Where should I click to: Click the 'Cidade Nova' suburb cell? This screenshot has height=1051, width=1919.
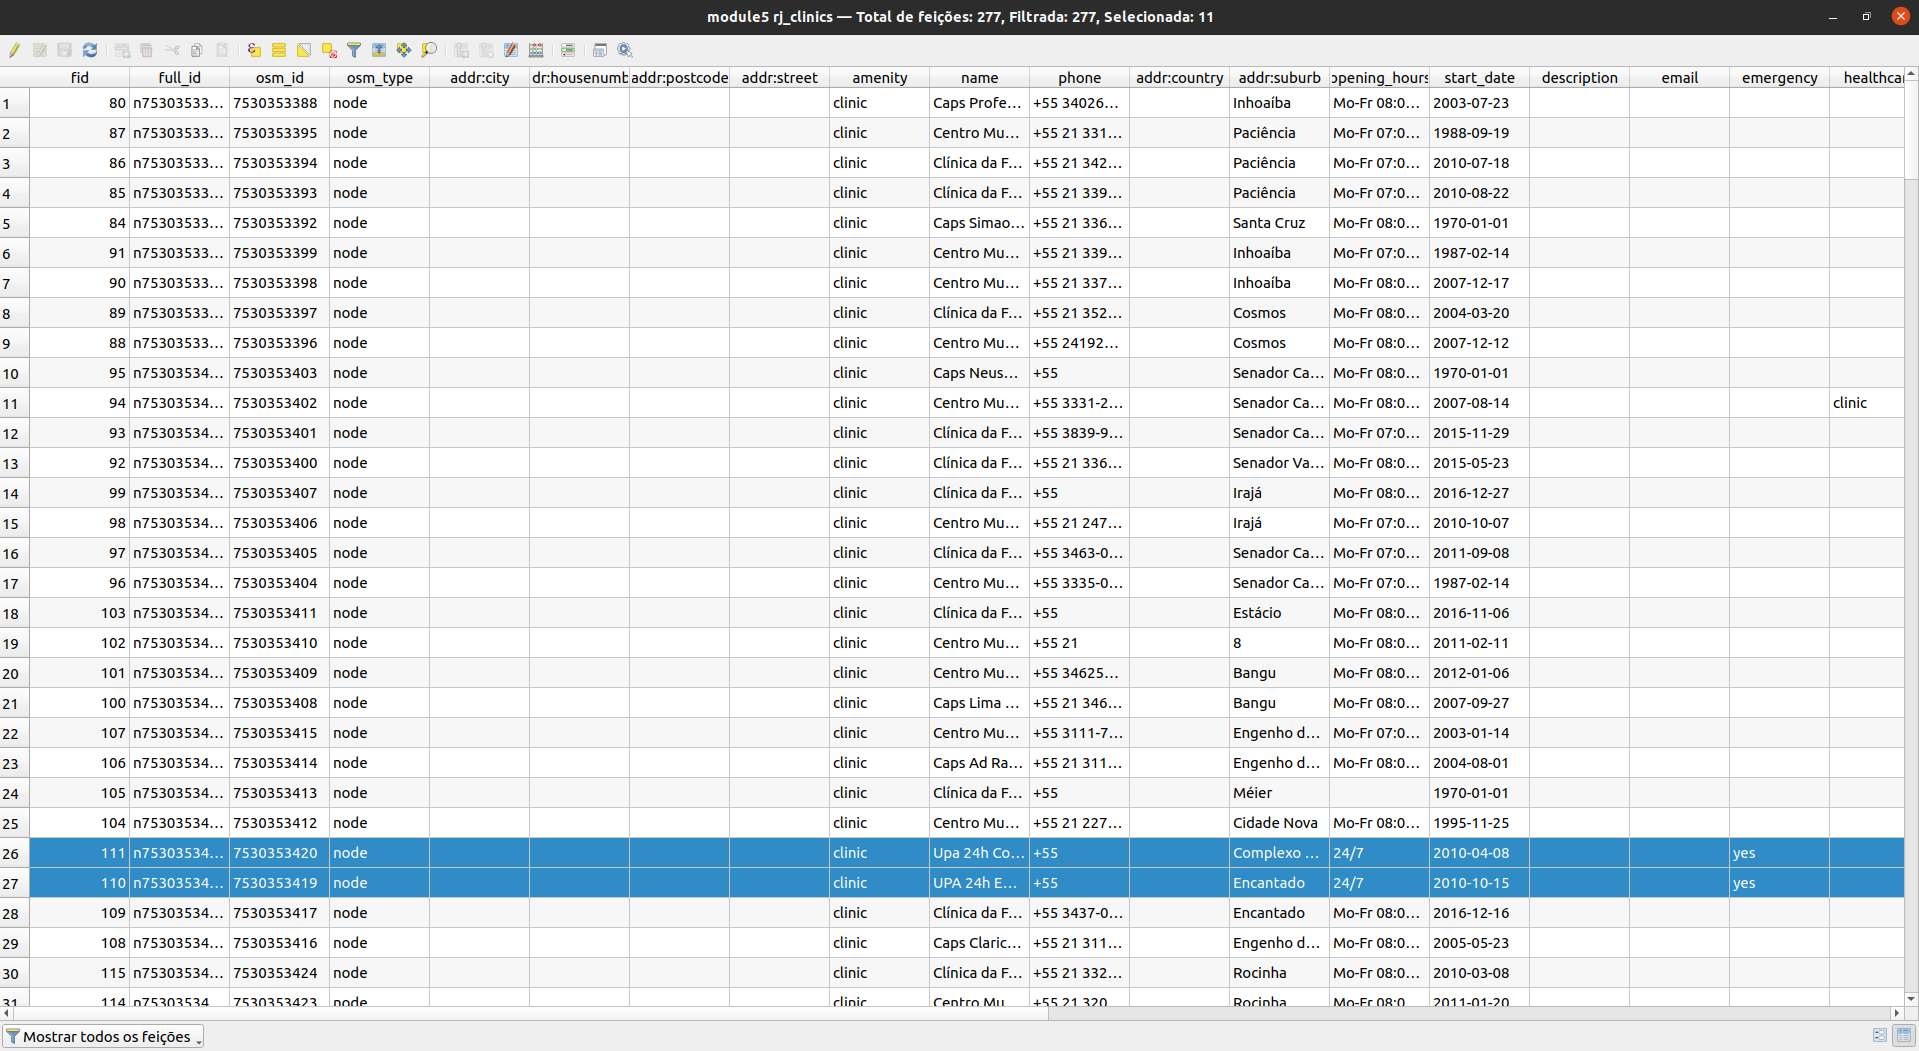(x=1280, y=823)
